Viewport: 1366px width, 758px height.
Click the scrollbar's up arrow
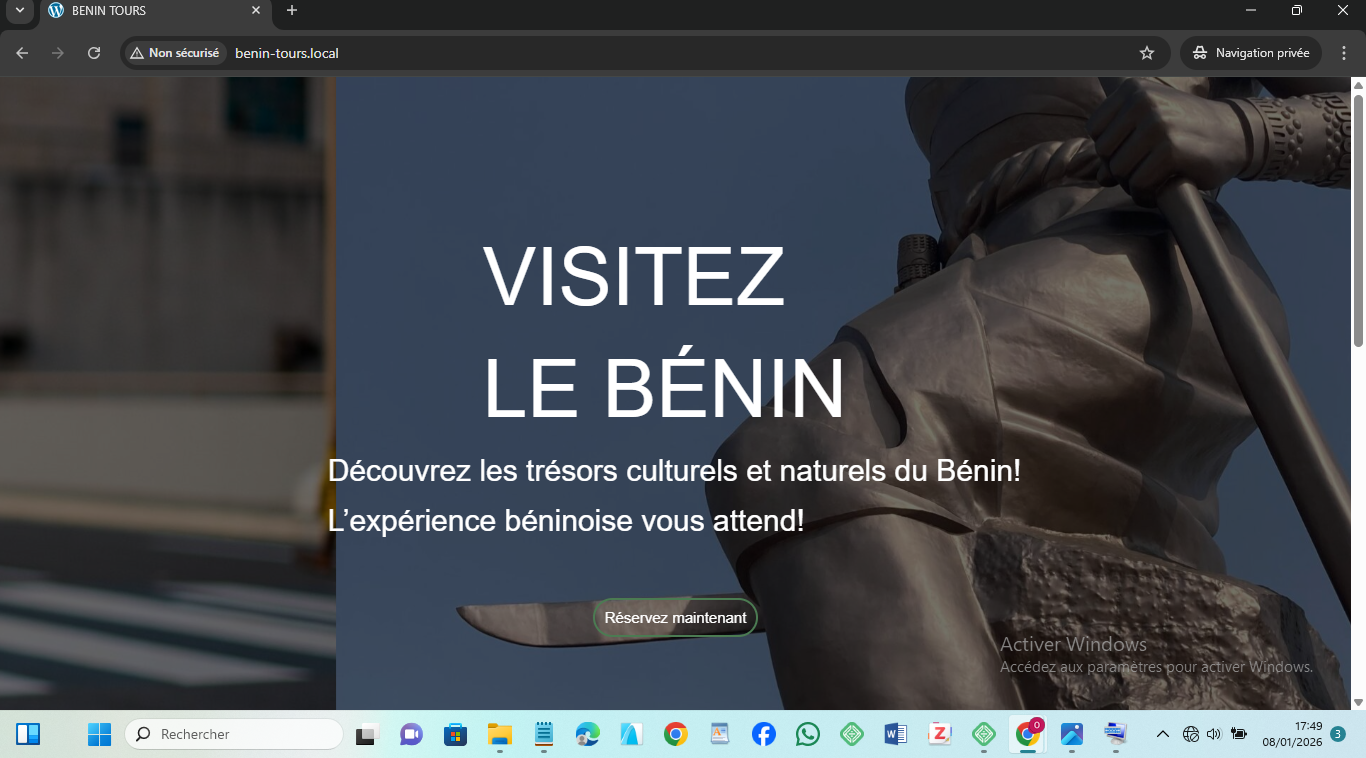pos(1358,85)
